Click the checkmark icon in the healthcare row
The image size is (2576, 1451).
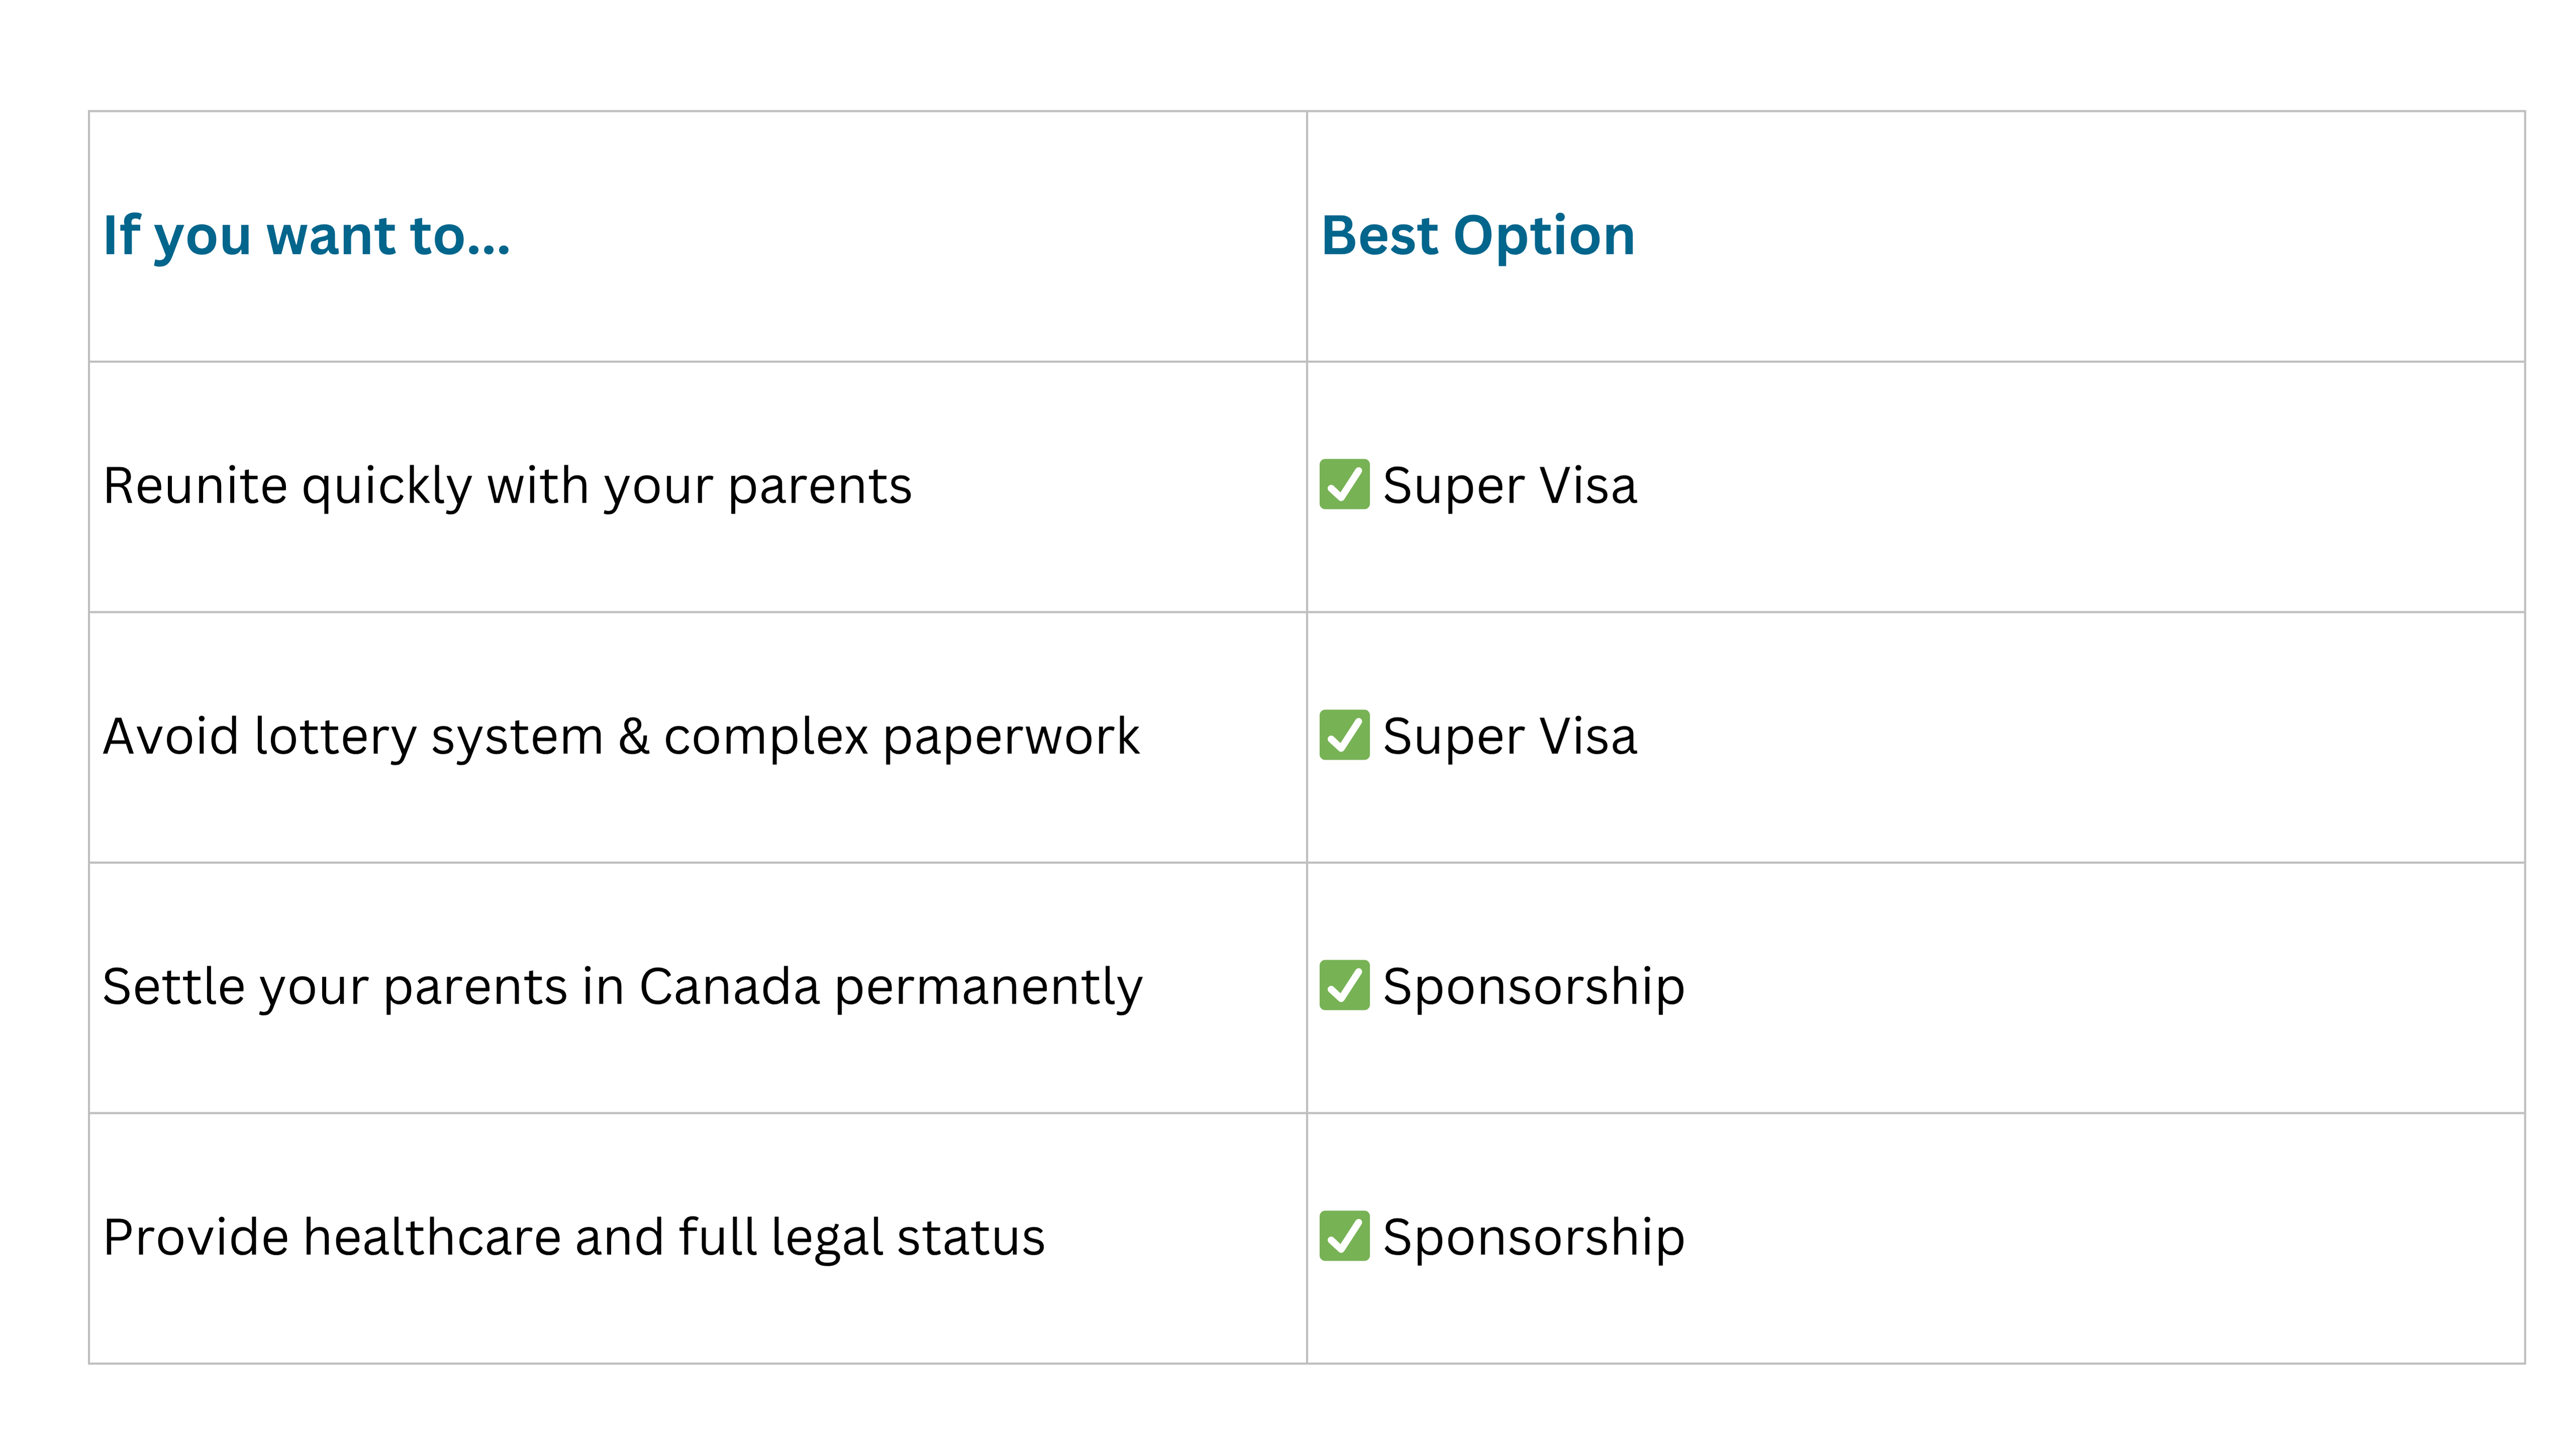click(1344, 1236)
